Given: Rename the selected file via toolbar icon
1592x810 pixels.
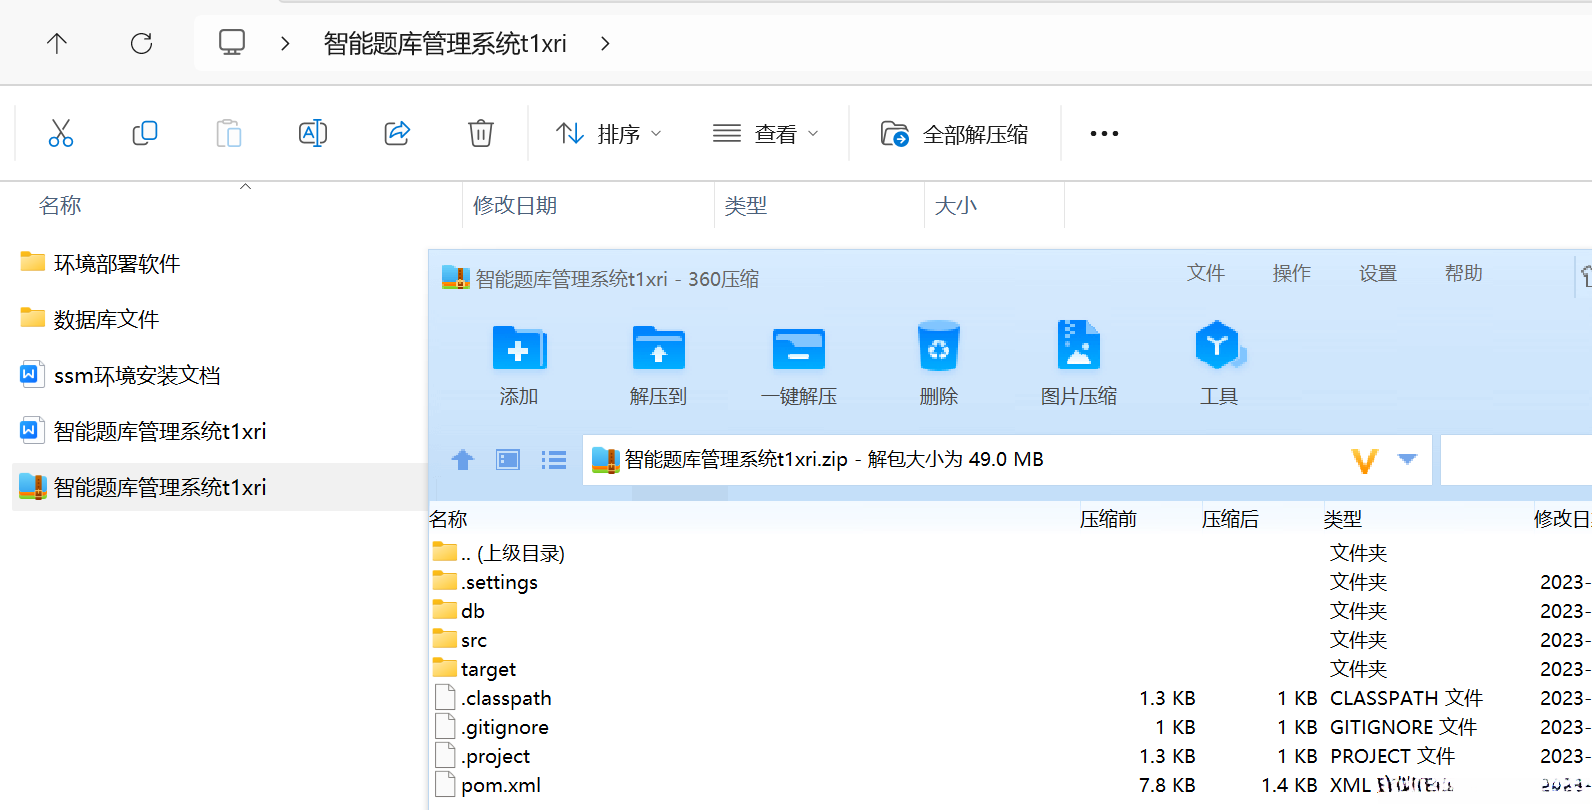Looking at the screenshot, I should pyautogui.click(x=313, y=133).
